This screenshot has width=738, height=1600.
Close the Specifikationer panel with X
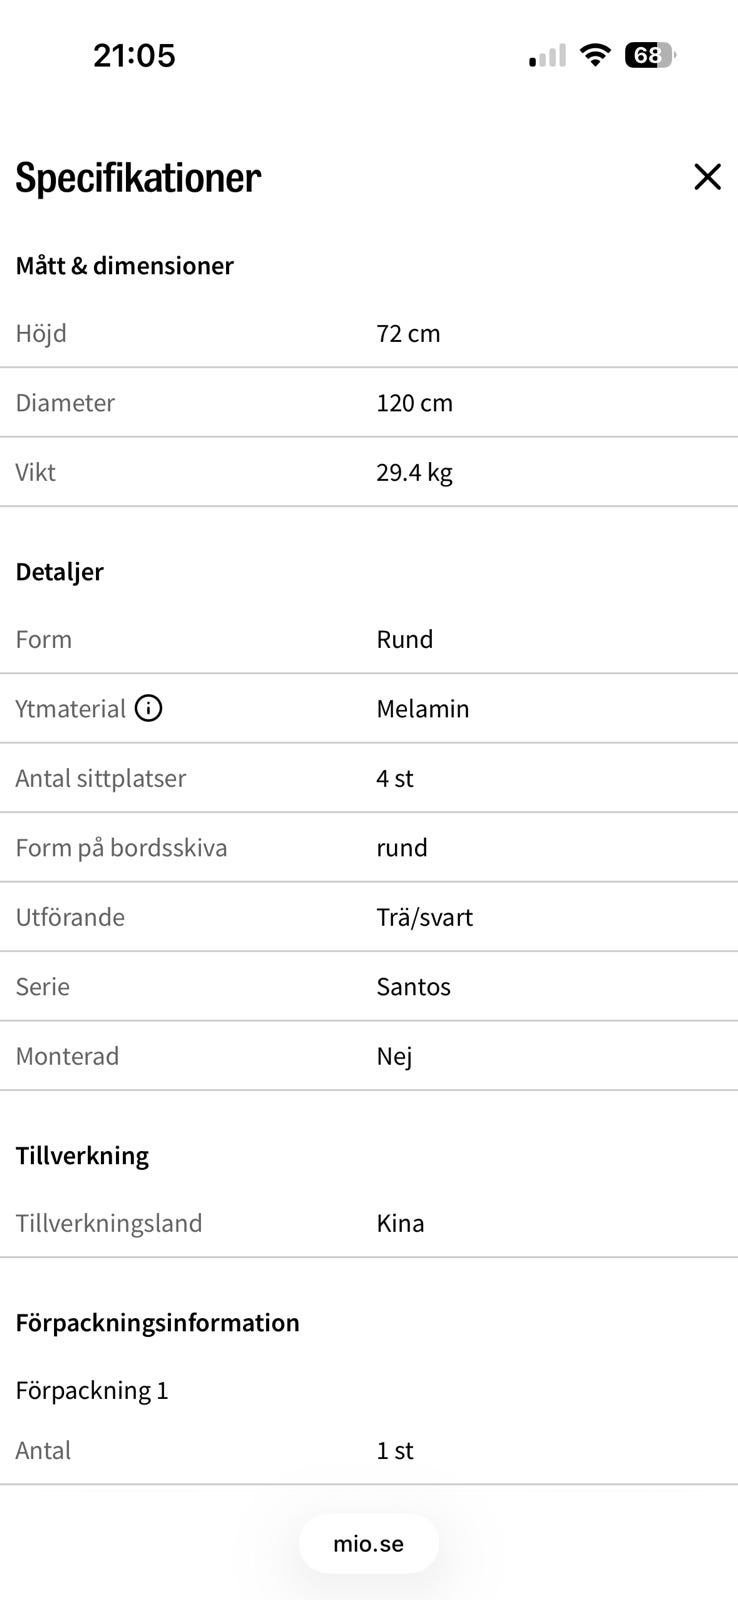707,177
